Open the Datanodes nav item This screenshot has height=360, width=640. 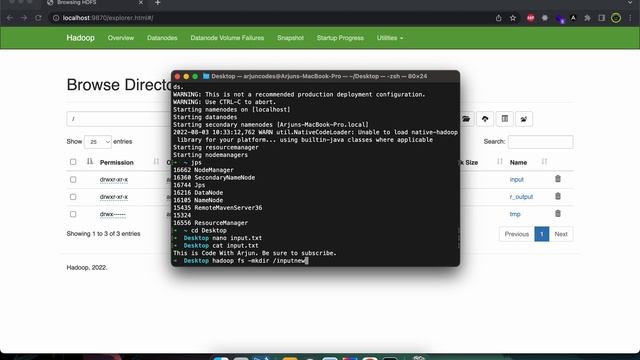162,38
